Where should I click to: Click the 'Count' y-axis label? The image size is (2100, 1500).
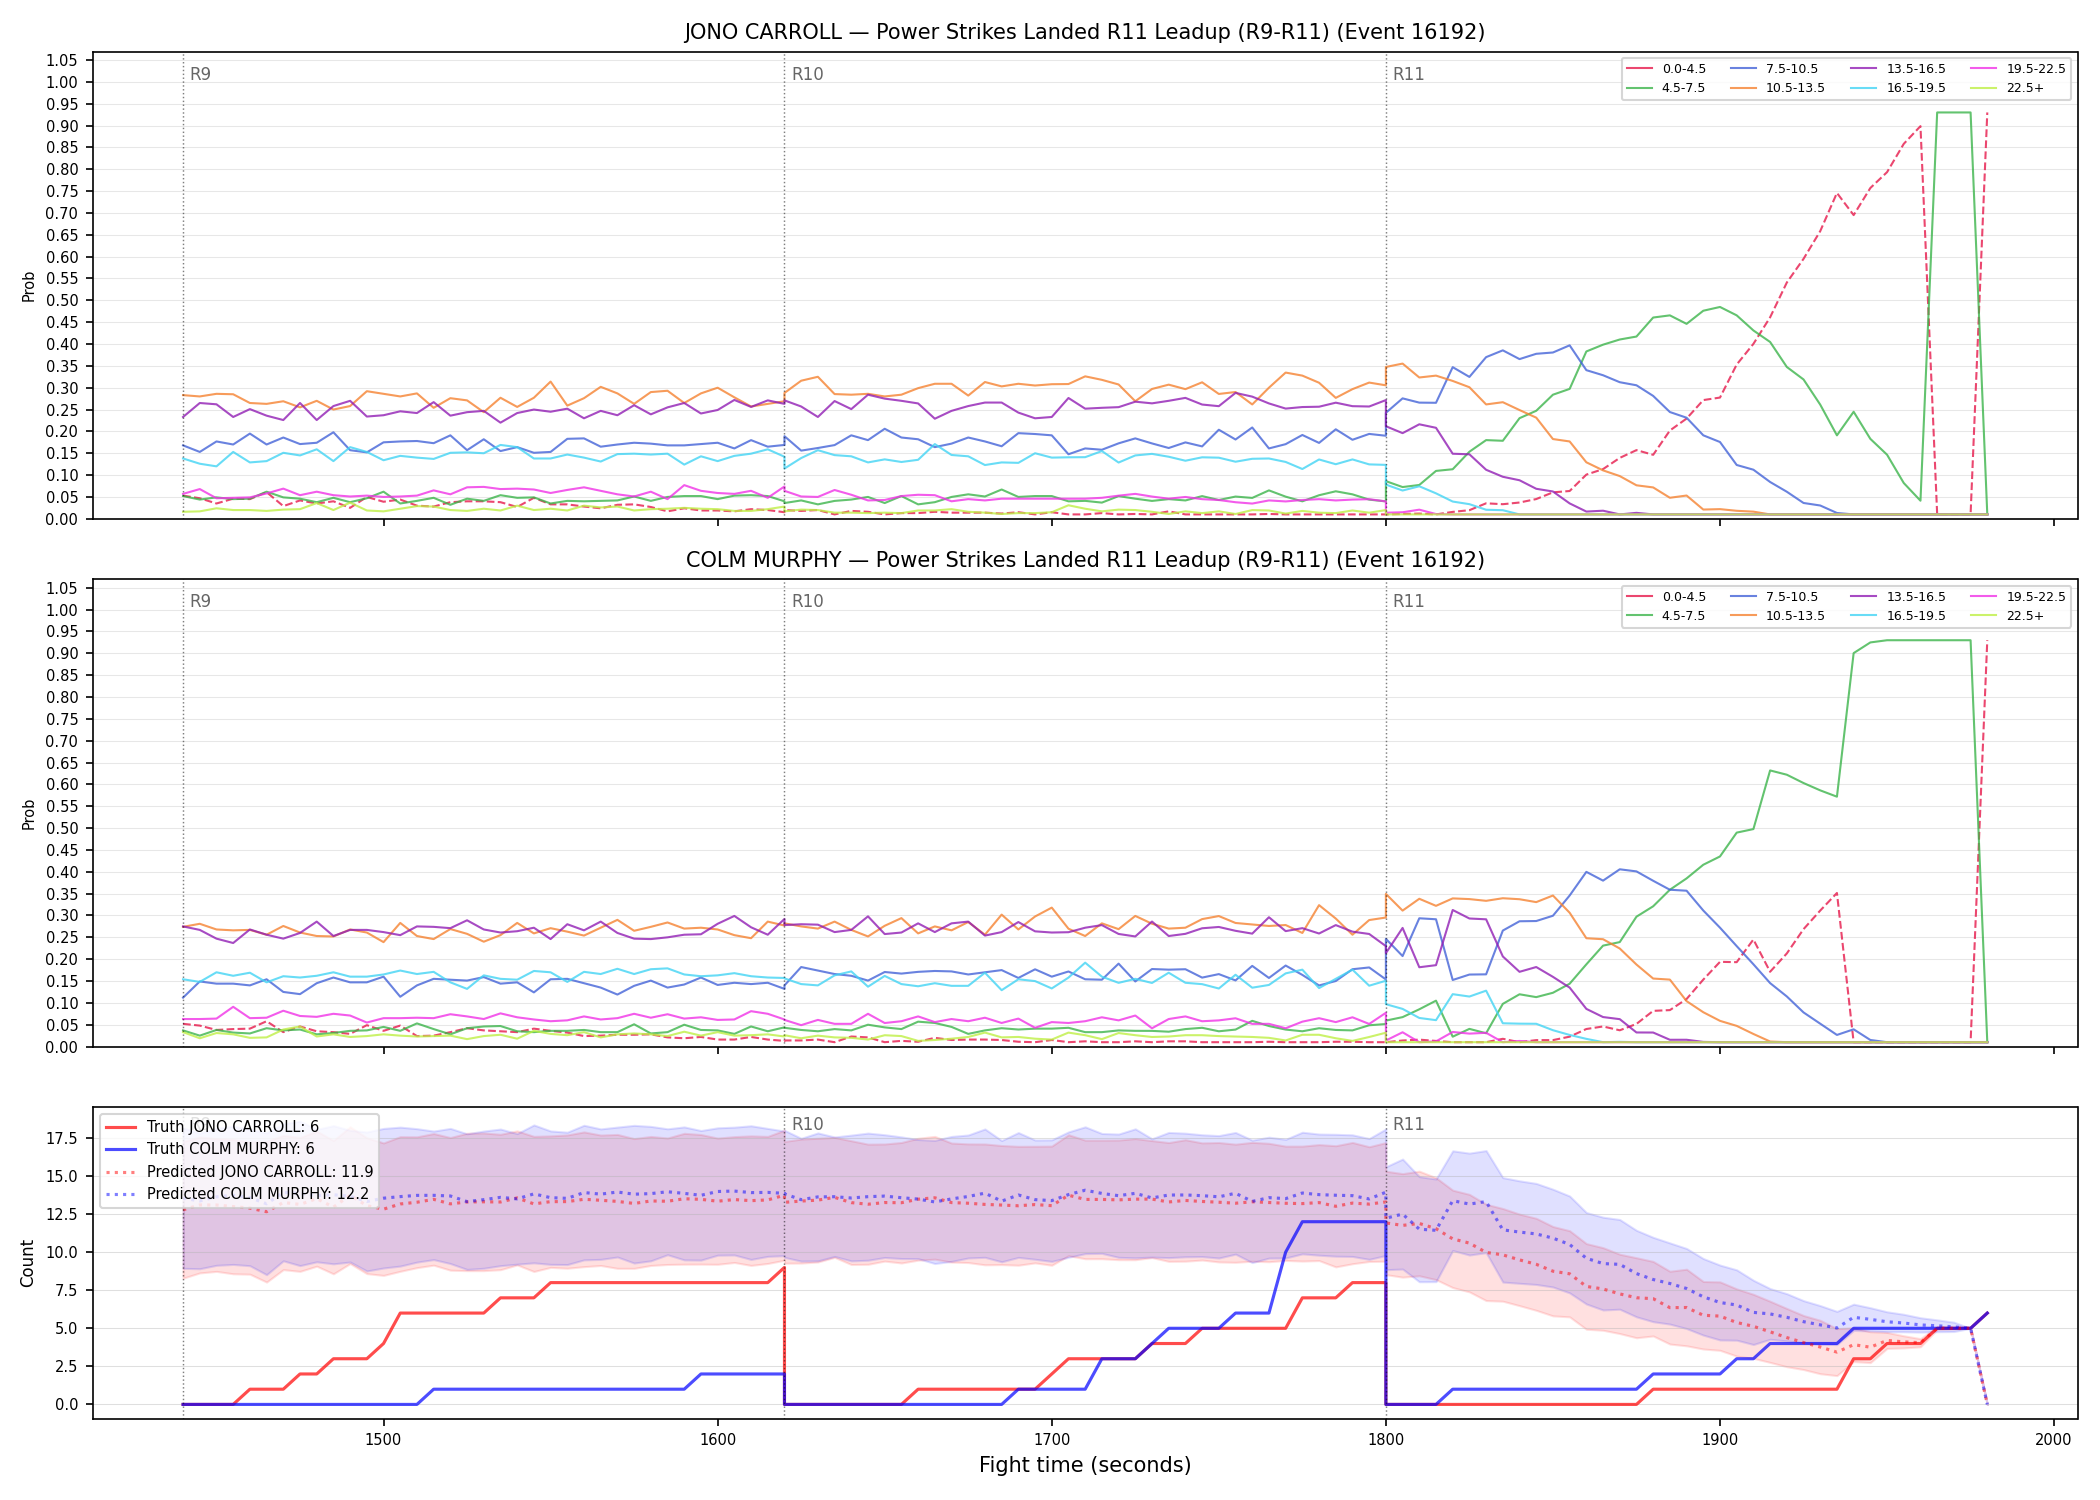click(x=28, y=1263)
